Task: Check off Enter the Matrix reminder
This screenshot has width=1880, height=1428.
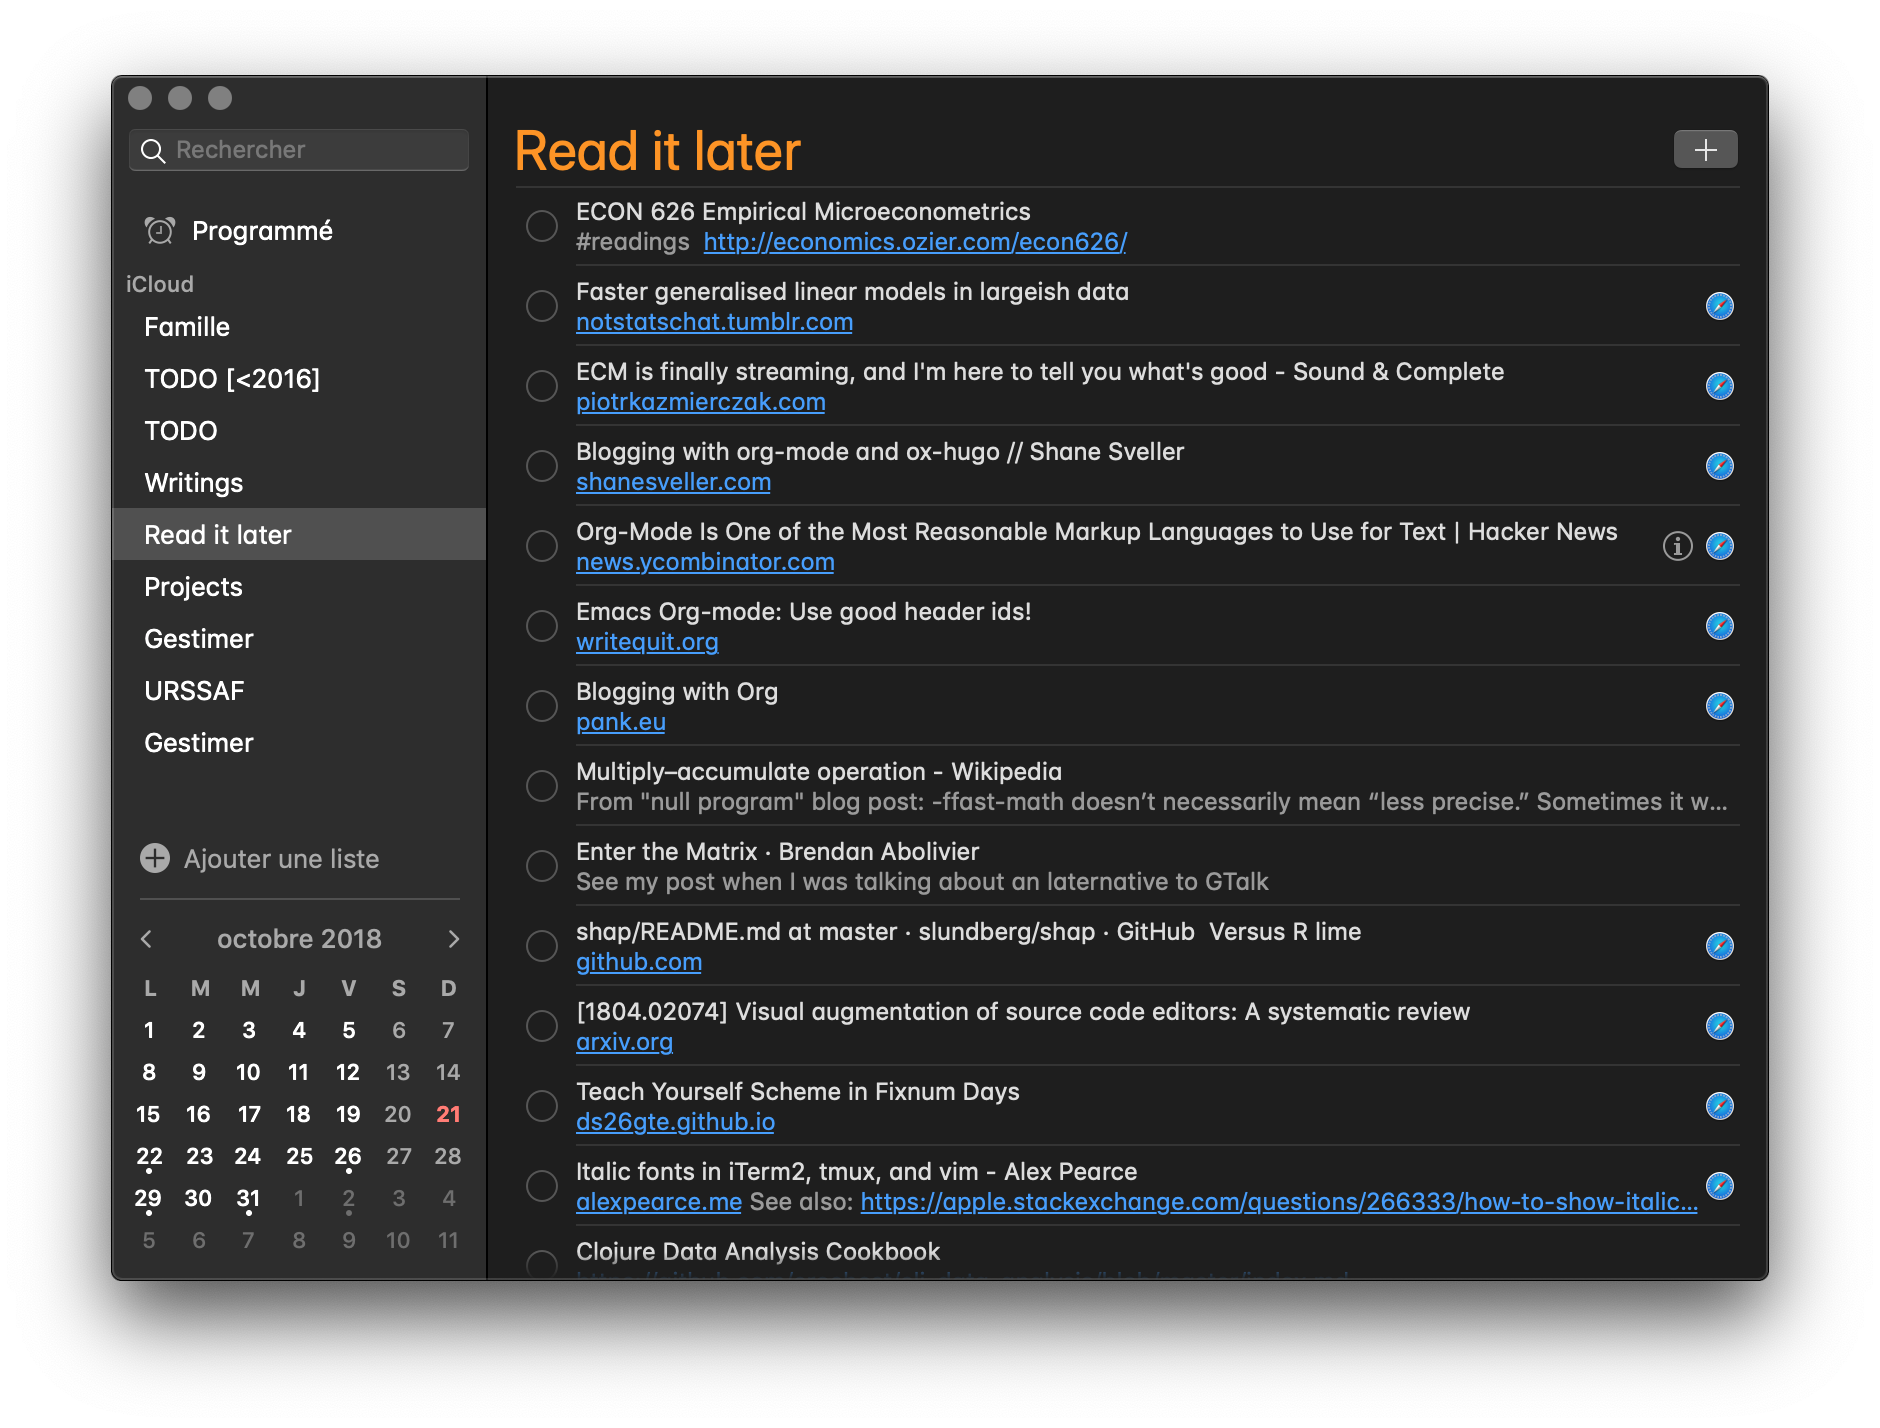Action: (542, 866)
